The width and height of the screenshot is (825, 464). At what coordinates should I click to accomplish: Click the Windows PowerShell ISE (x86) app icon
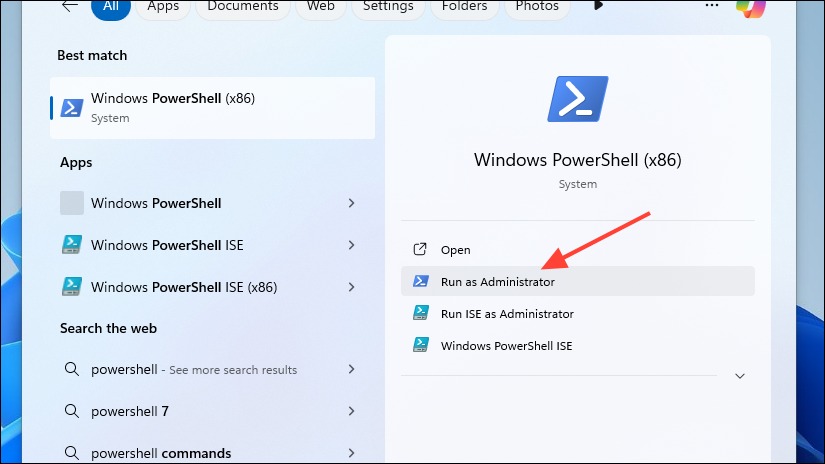point(72,287)
